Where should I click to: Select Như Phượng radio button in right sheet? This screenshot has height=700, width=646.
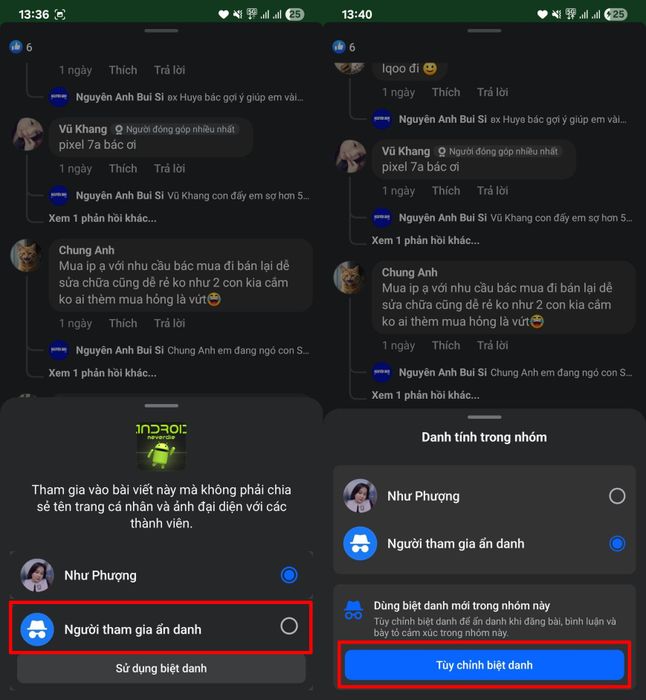[x=617, y=496]
